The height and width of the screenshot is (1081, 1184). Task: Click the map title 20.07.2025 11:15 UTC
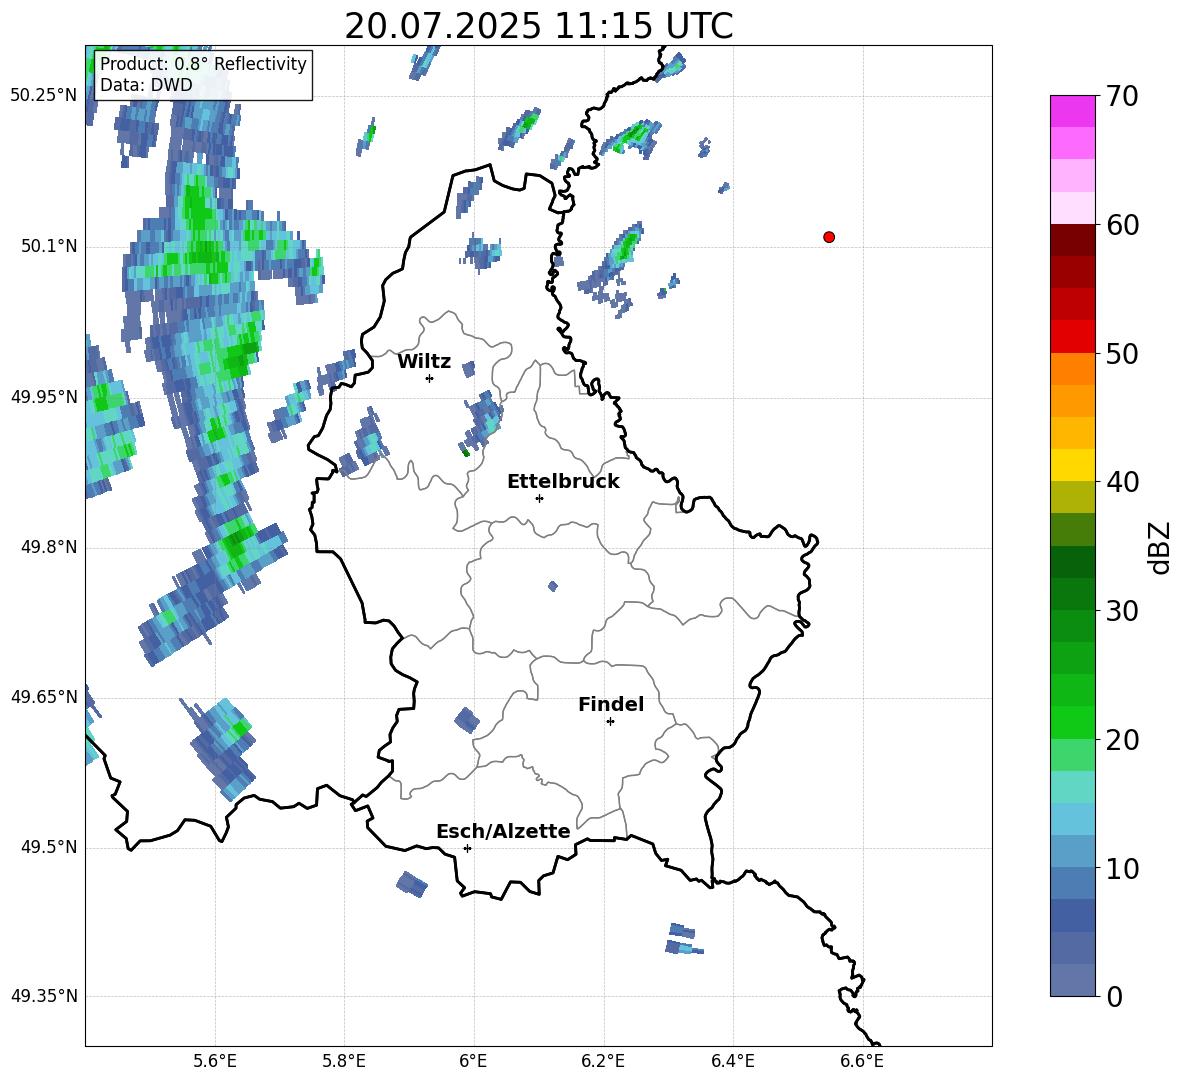click(538, 26)
